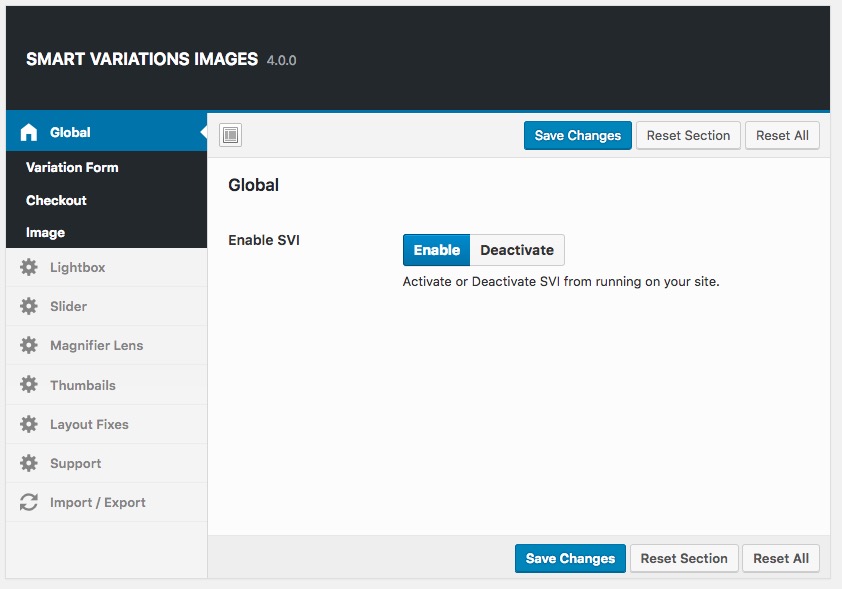Open the Checkout subsection
The height and width of the screenshot is (589, 842).
point(56,200)
